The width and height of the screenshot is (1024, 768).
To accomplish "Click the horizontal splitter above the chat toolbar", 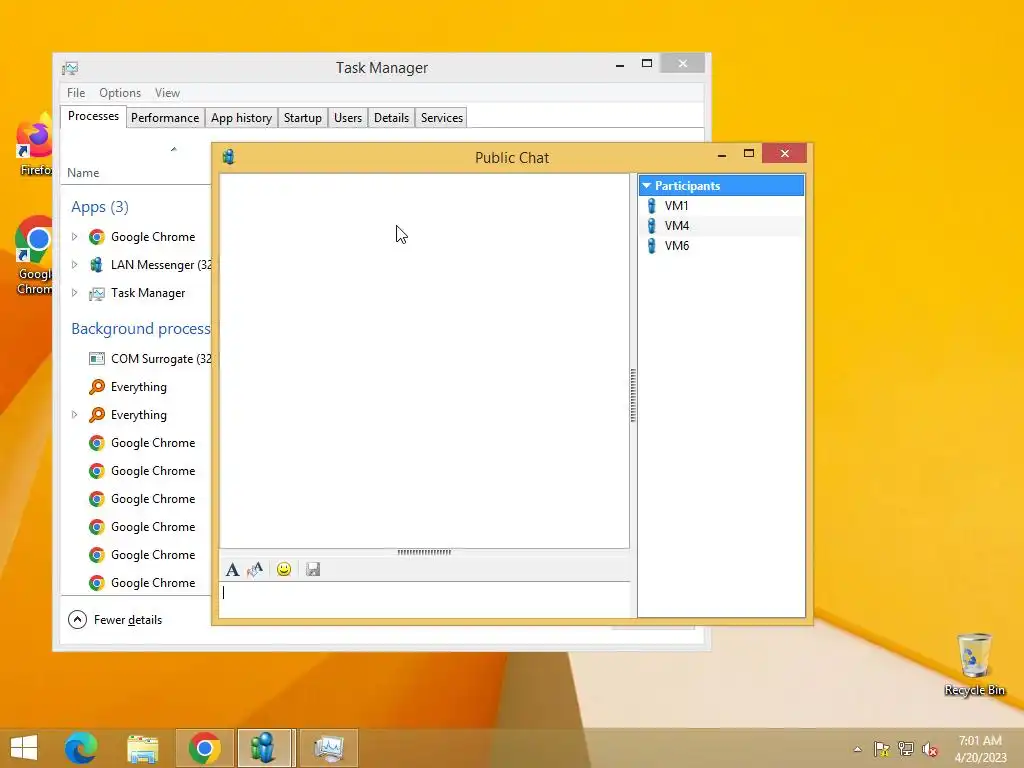I will (424, 552).
